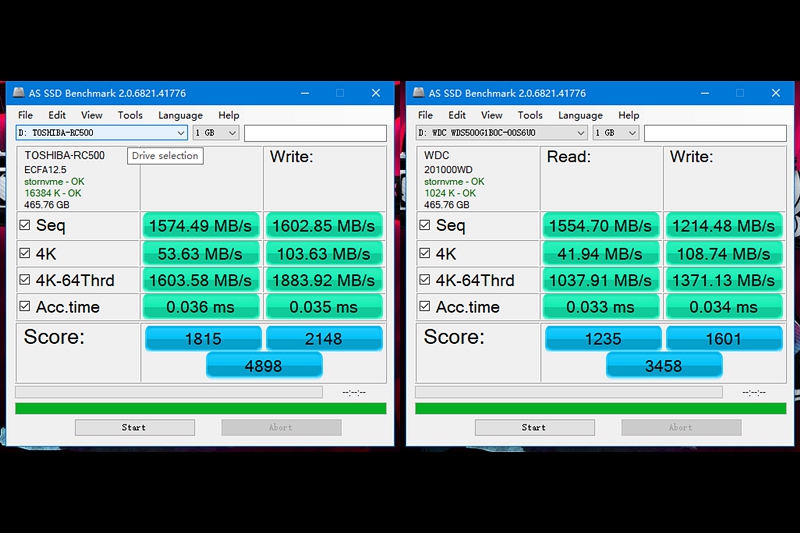Image resolution: width=800 pixels, height=533 pixels.
Task: Open the TOSHIBA-RC500 drive selection dropdown
Action: click(102, 133)
